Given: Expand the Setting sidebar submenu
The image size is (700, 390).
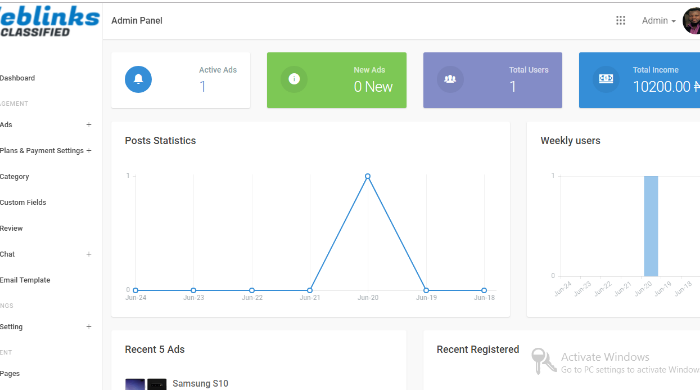Looking at the screenshot, I should pos(89,327).
